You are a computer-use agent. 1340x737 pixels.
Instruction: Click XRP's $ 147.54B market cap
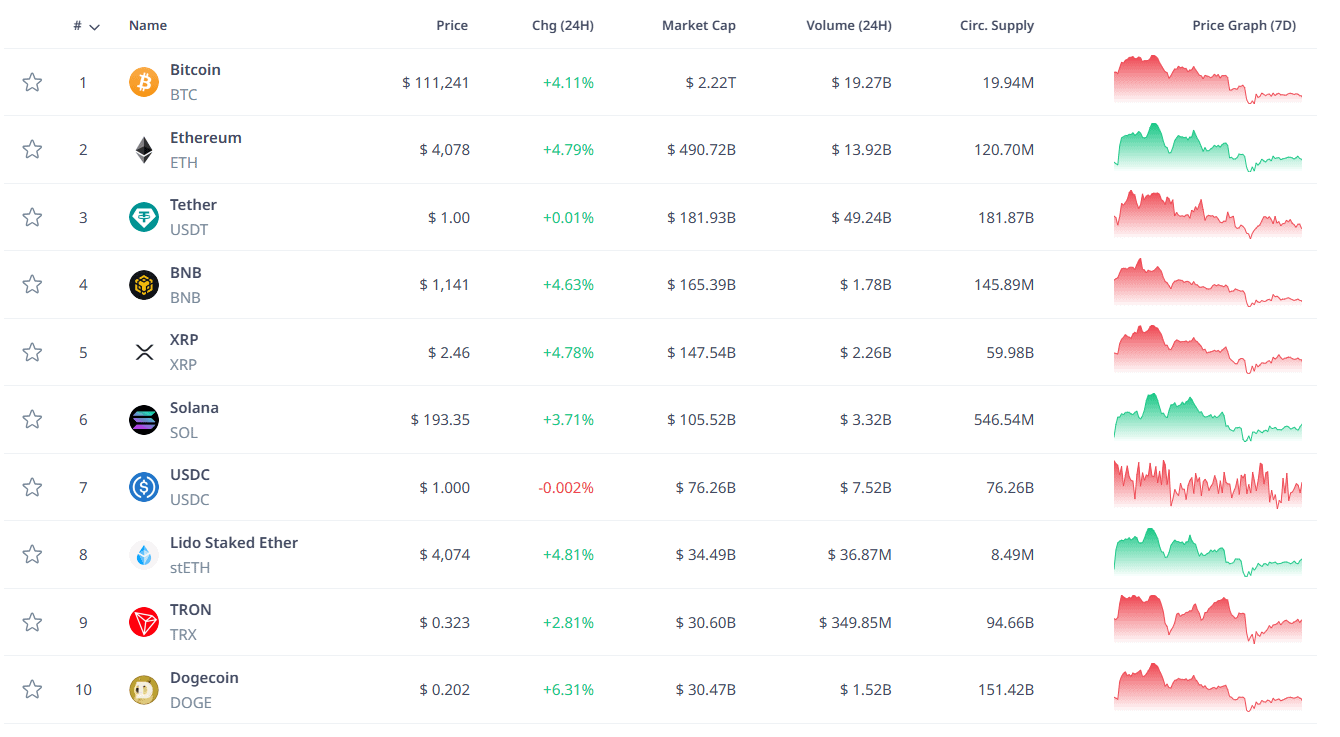coord(702,353)
